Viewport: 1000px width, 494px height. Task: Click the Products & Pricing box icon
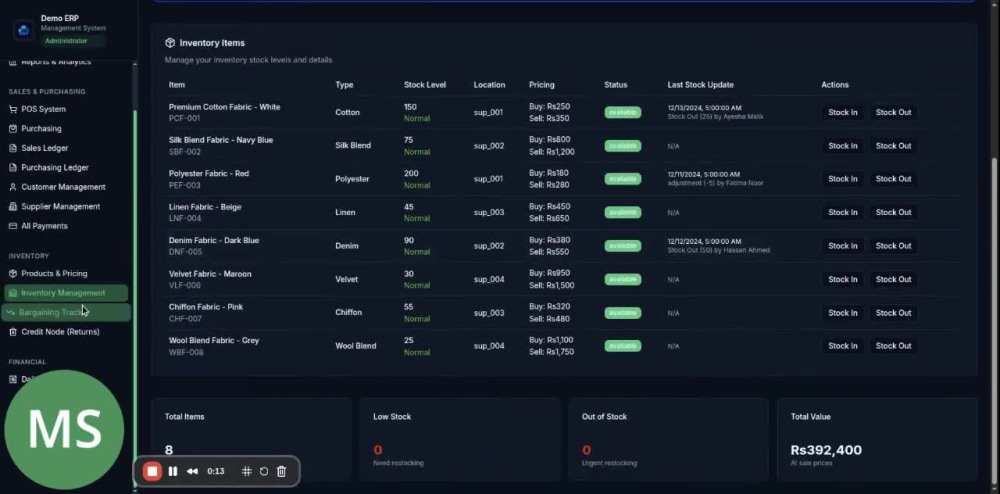pyautogui.click(x=13, y=273)
